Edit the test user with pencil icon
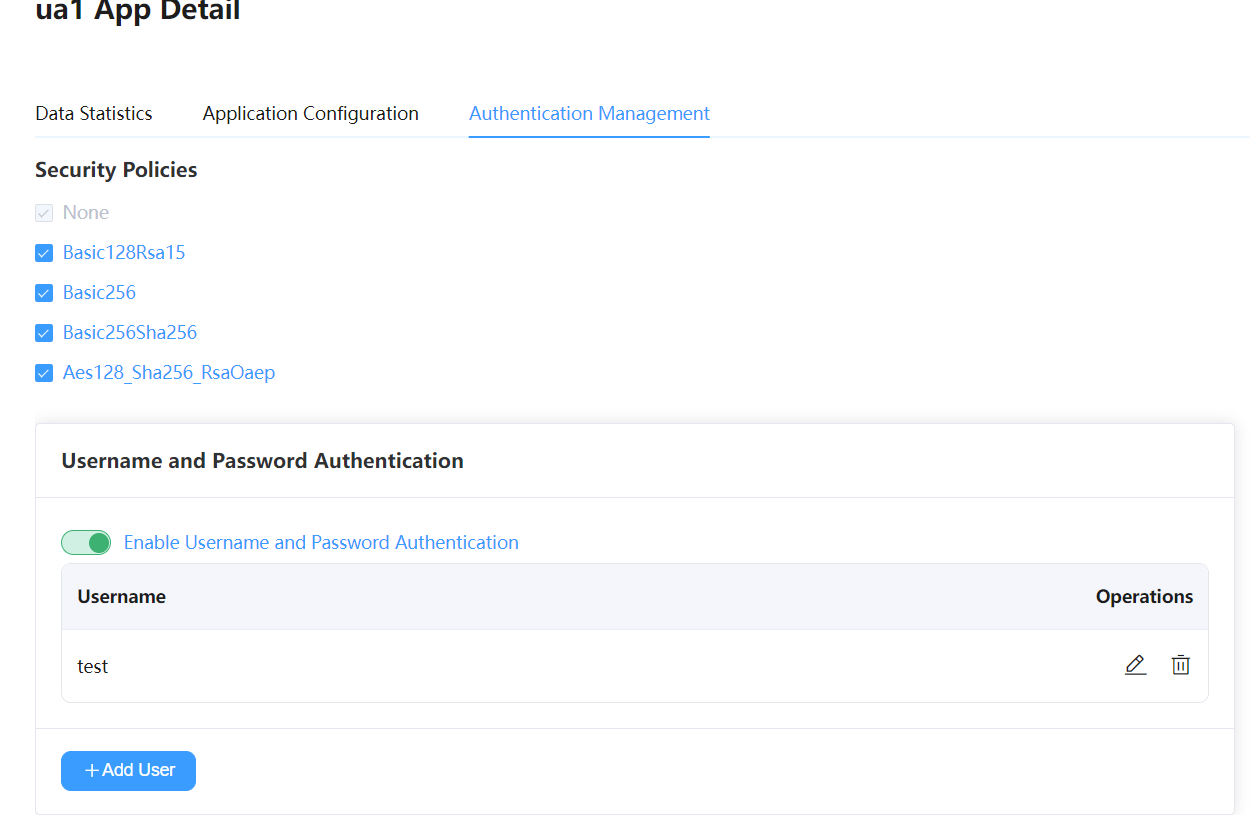Image resolution: width=1250 pixels, height=815 pixels. [1135, 665]
